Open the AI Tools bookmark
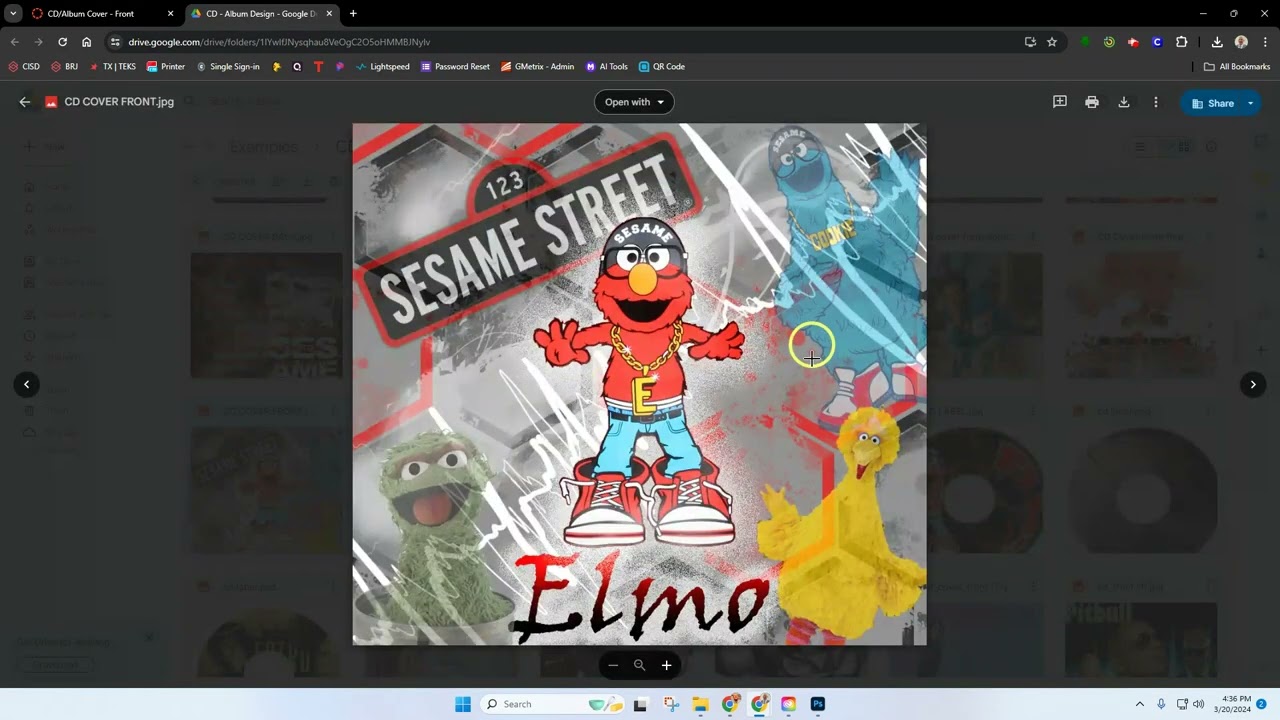This screenshot has width=1280, height=720. [x=607, y=67]
